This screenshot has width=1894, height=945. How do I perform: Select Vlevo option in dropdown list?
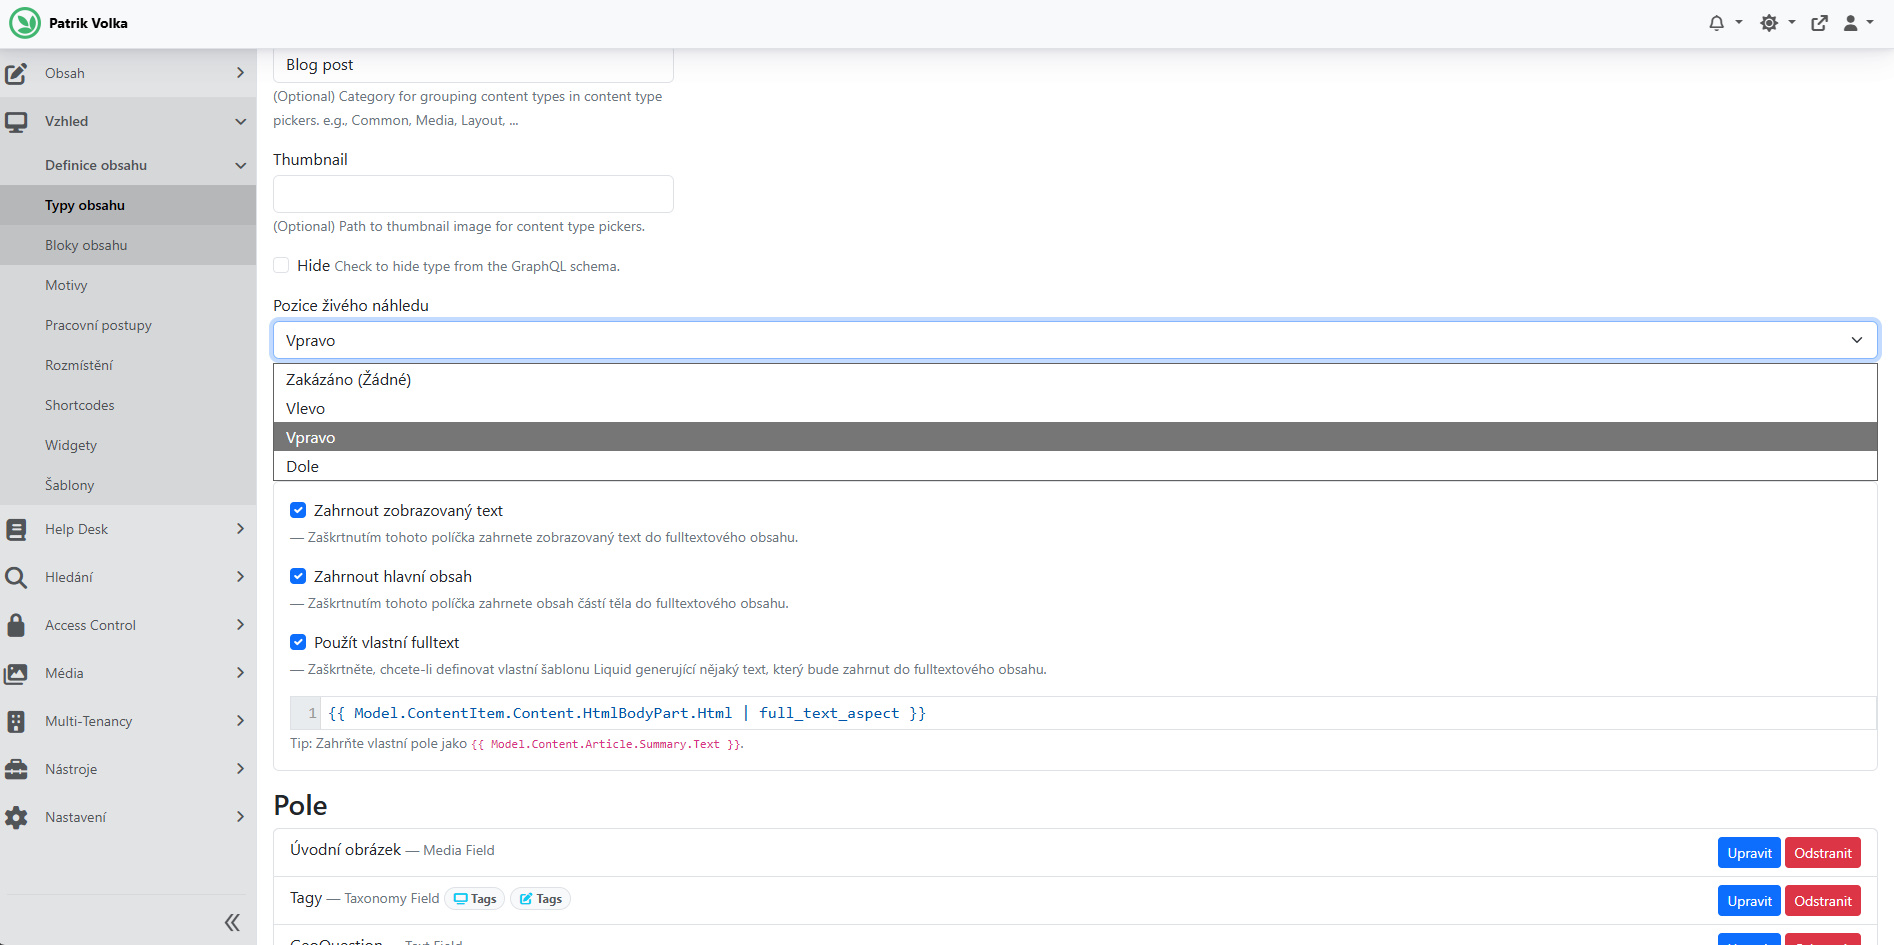point(1075,408)
